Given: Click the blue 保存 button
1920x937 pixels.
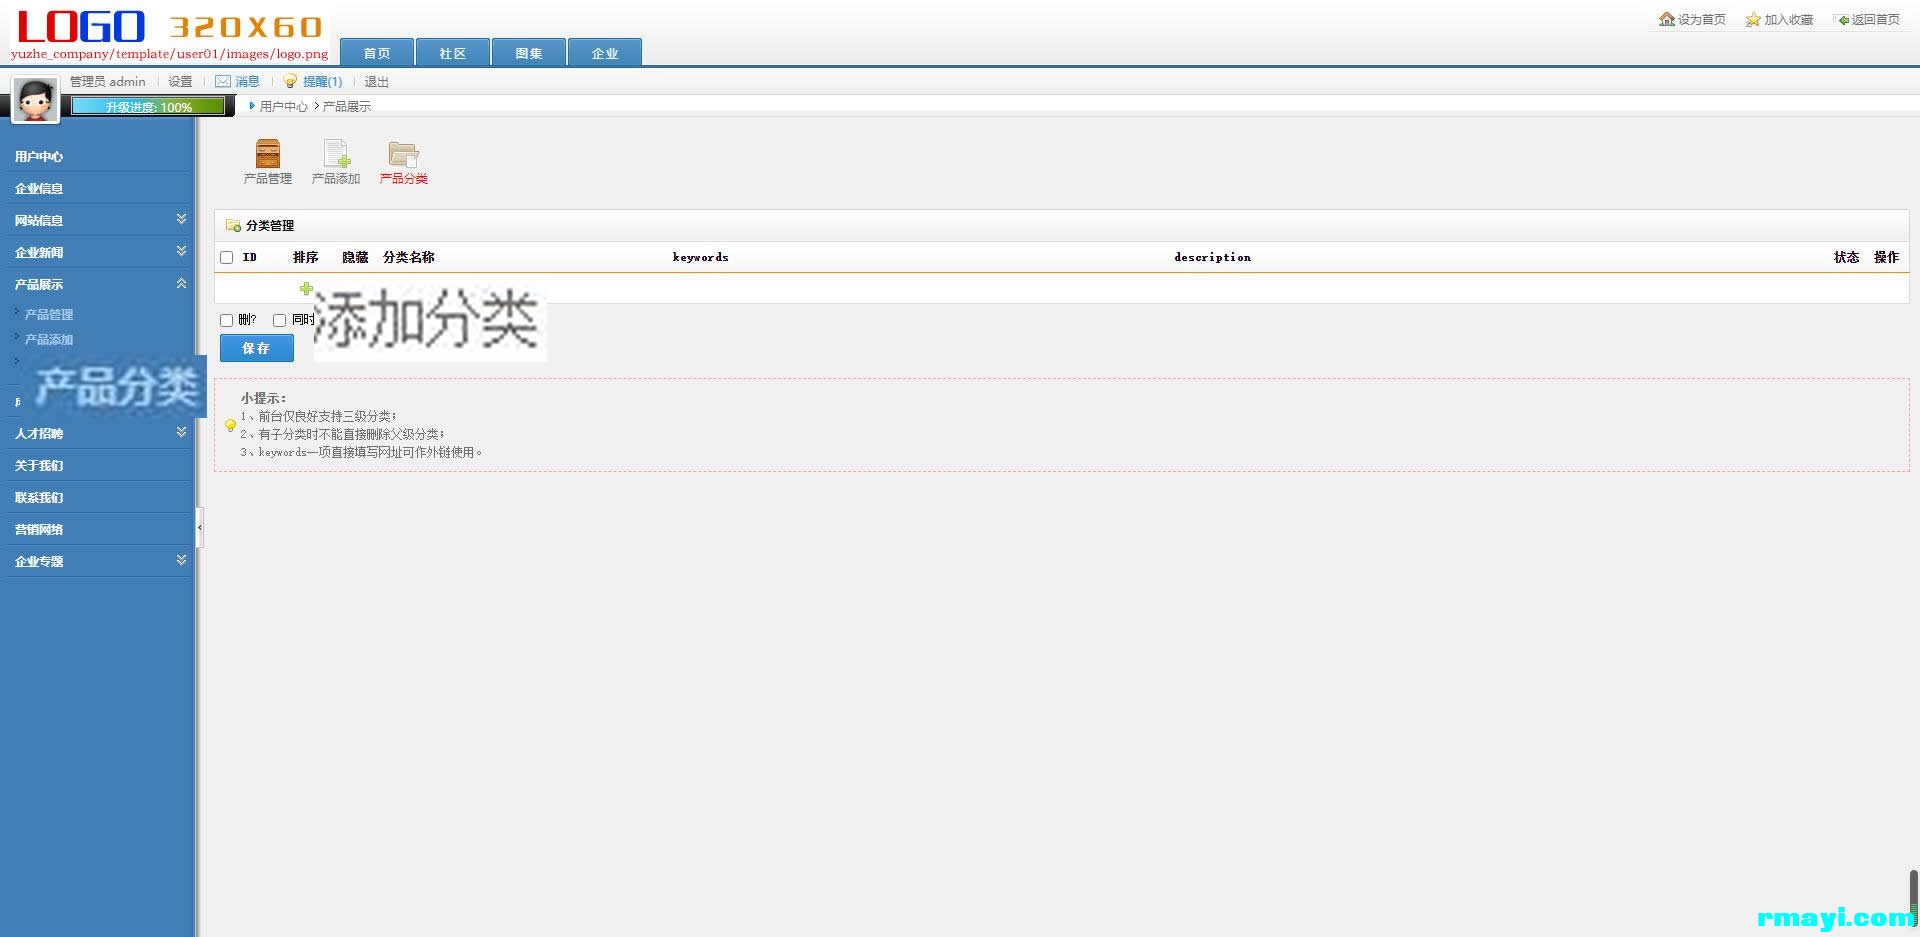Looking at the screenshot, I should (257, 348).
